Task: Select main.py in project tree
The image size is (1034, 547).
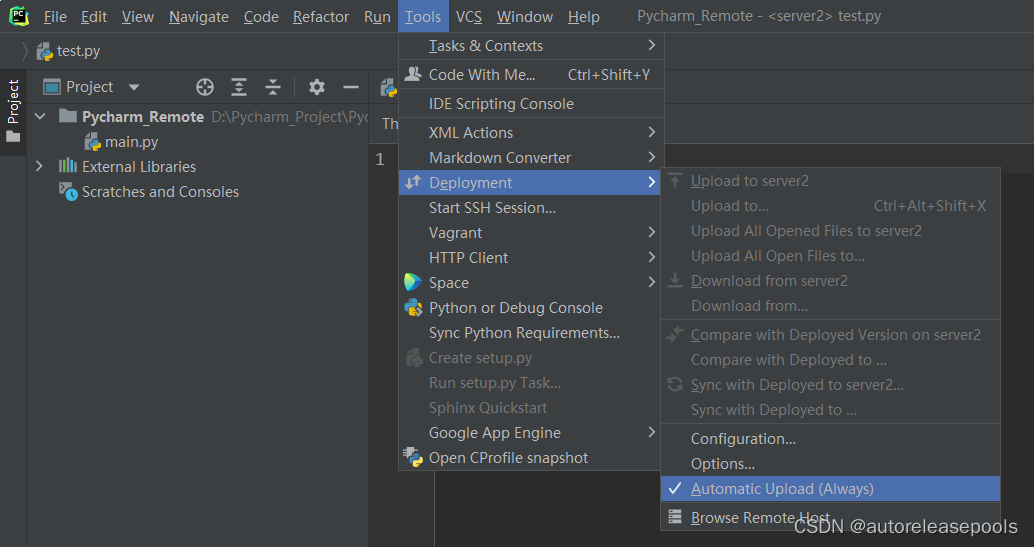Action: pyautogui.click(x=121, y=142)
